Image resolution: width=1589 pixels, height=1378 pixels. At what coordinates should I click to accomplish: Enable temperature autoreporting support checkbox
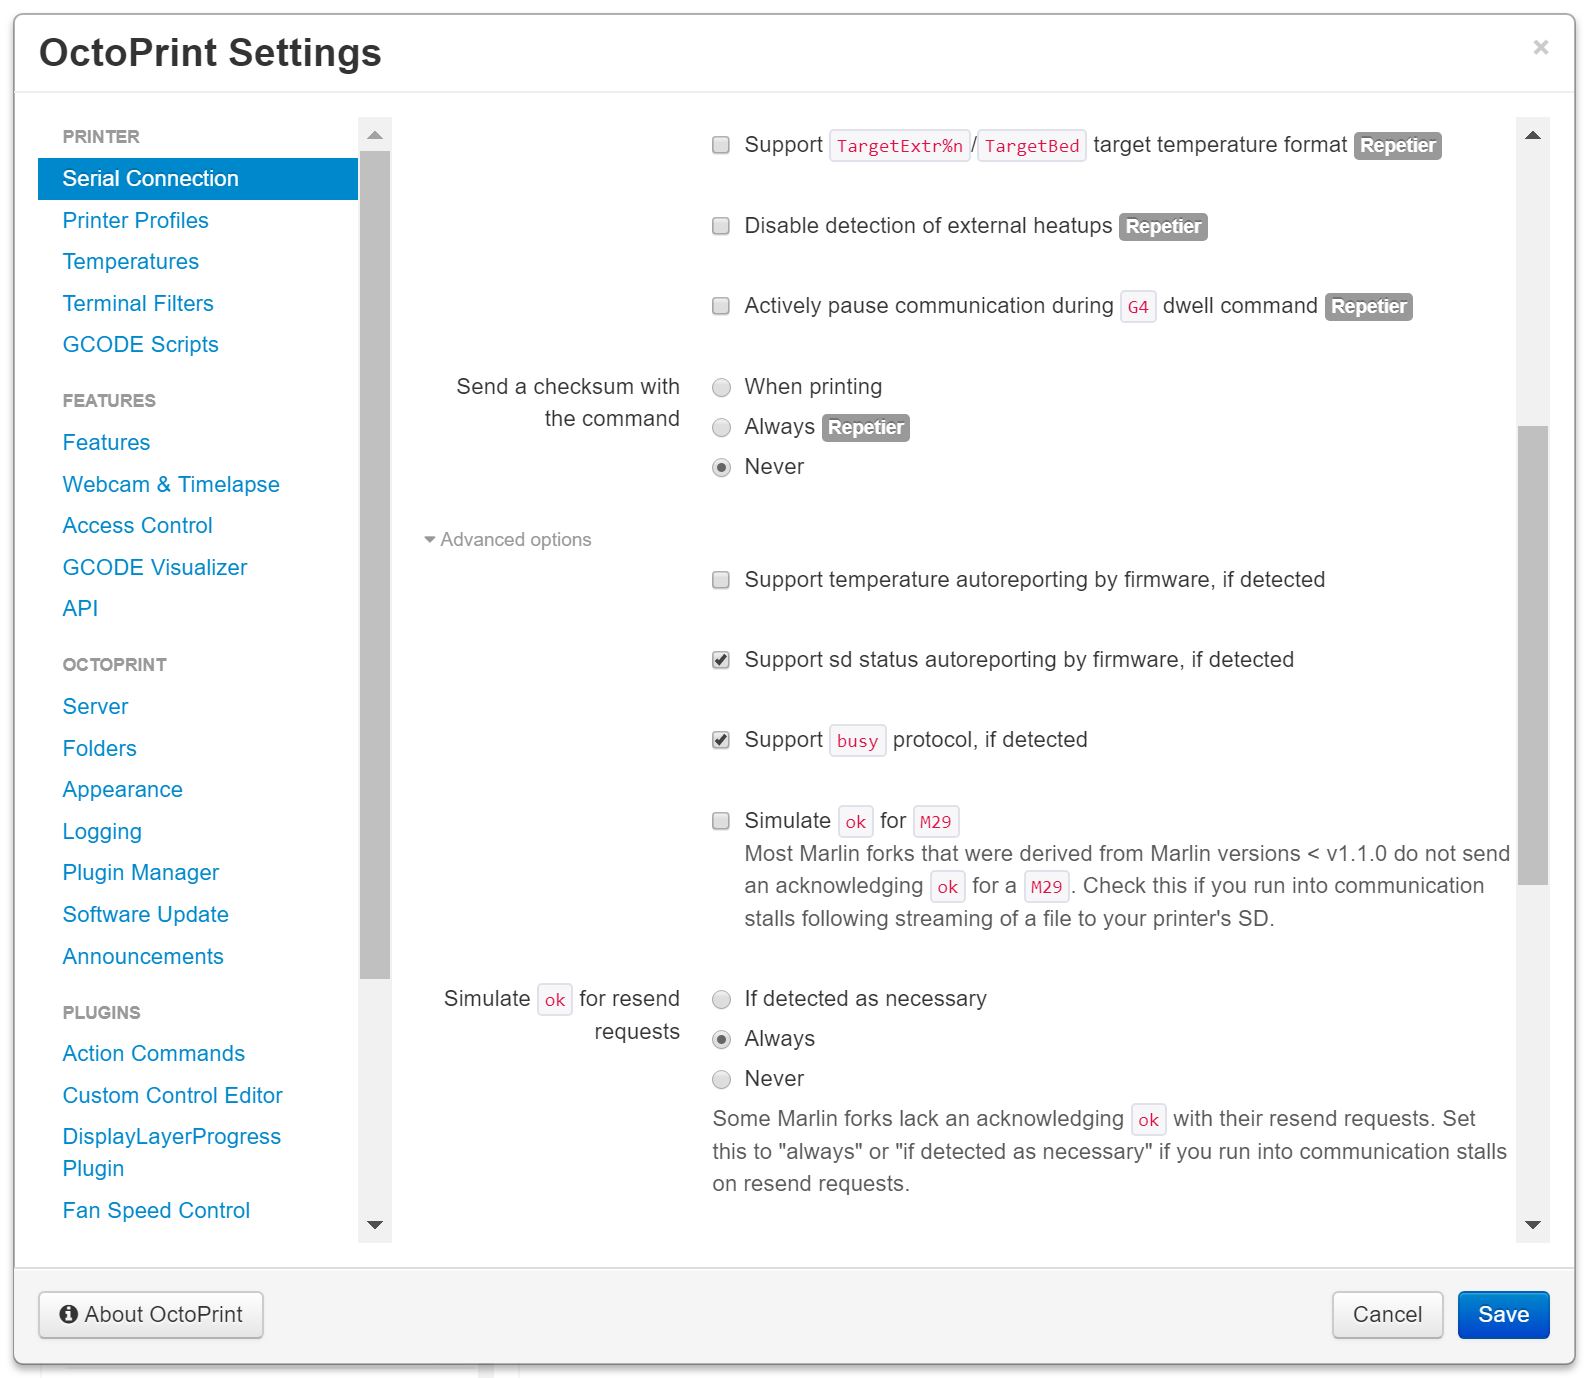pos(721,580)
